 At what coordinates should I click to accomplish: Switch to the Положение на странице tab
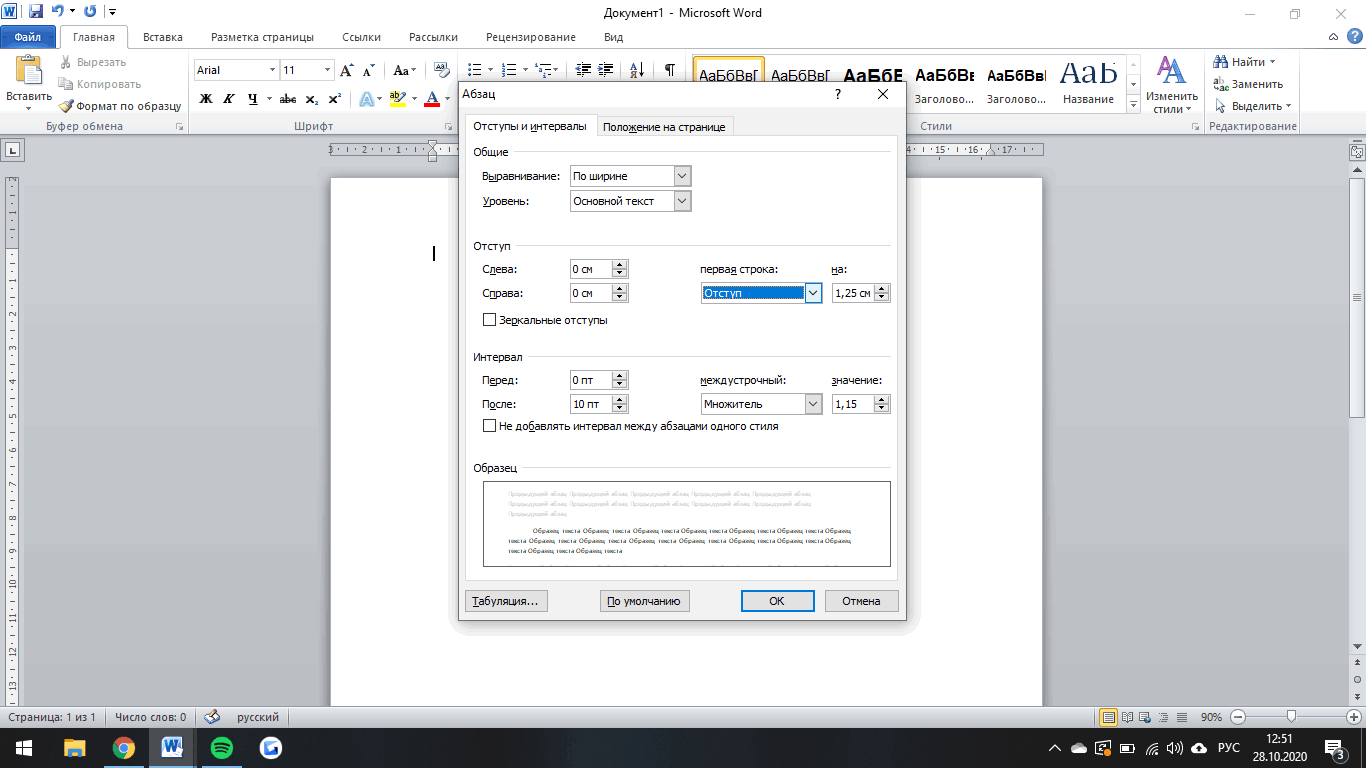663,127
